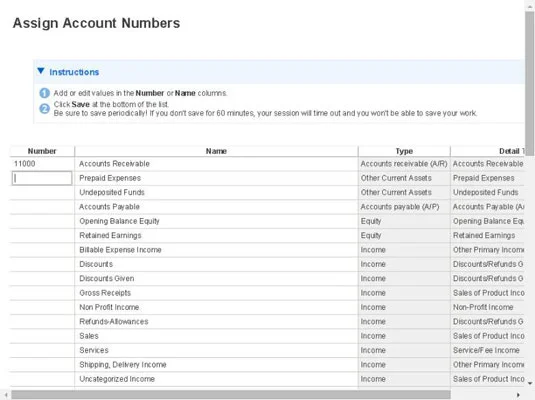535x400 pixels.
Task: Select the 11000 number cell
Action: point(42,164)
